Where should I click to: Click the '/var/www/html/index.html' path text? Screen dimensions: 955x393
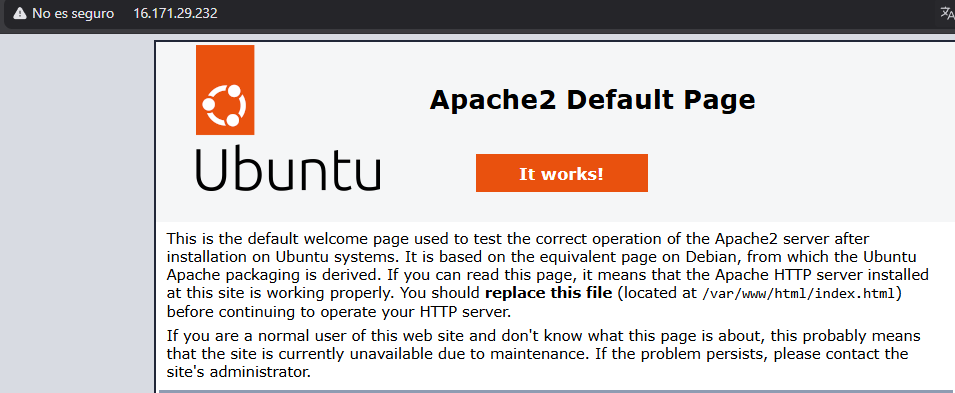[798, 294]
